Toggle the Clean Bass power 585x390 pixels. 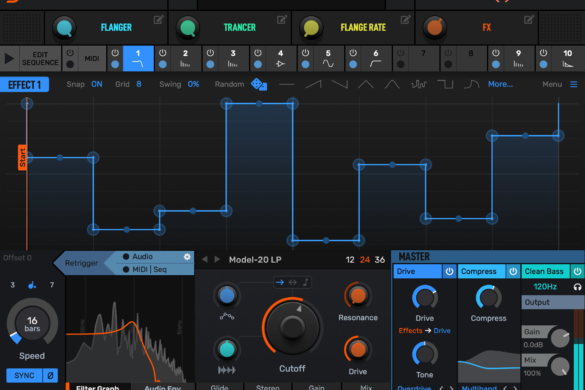(577, 271)
